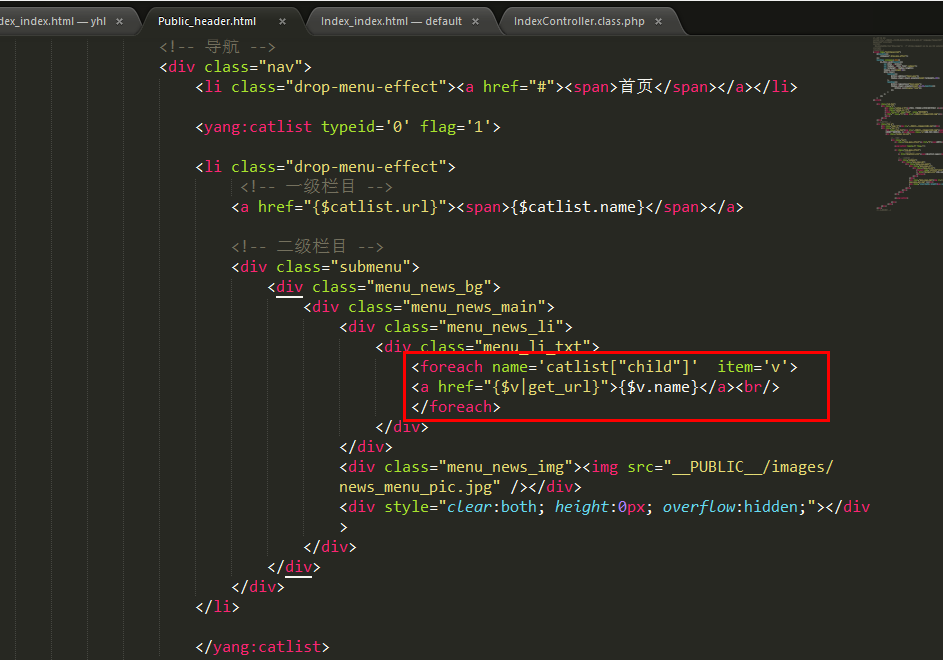The image size is (943, 660).
Task: Click the minimap code preview
Action: coord(907,120)
